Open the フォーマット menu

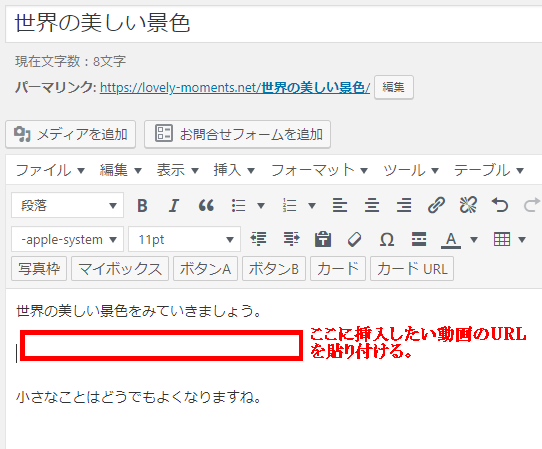(x=319, y=170)
